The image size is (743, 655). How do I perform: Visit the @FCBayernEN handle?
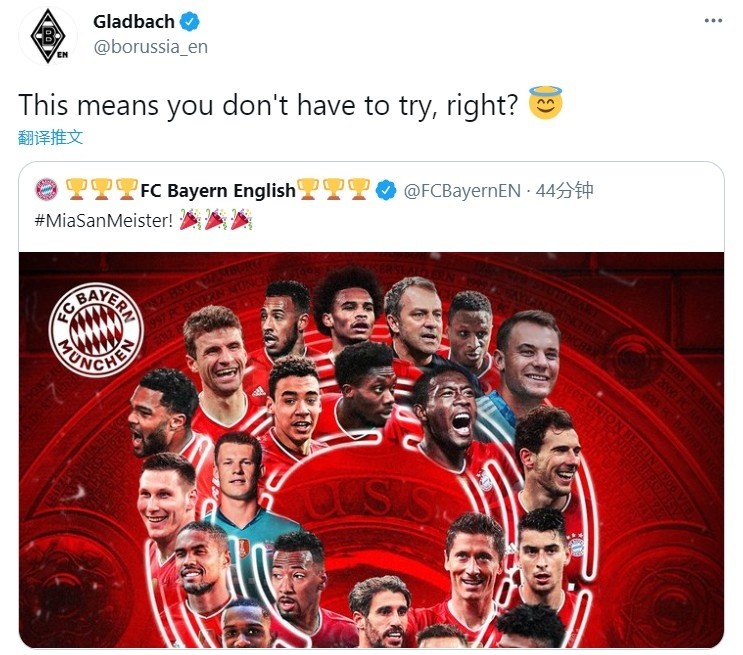coord(462,191)
